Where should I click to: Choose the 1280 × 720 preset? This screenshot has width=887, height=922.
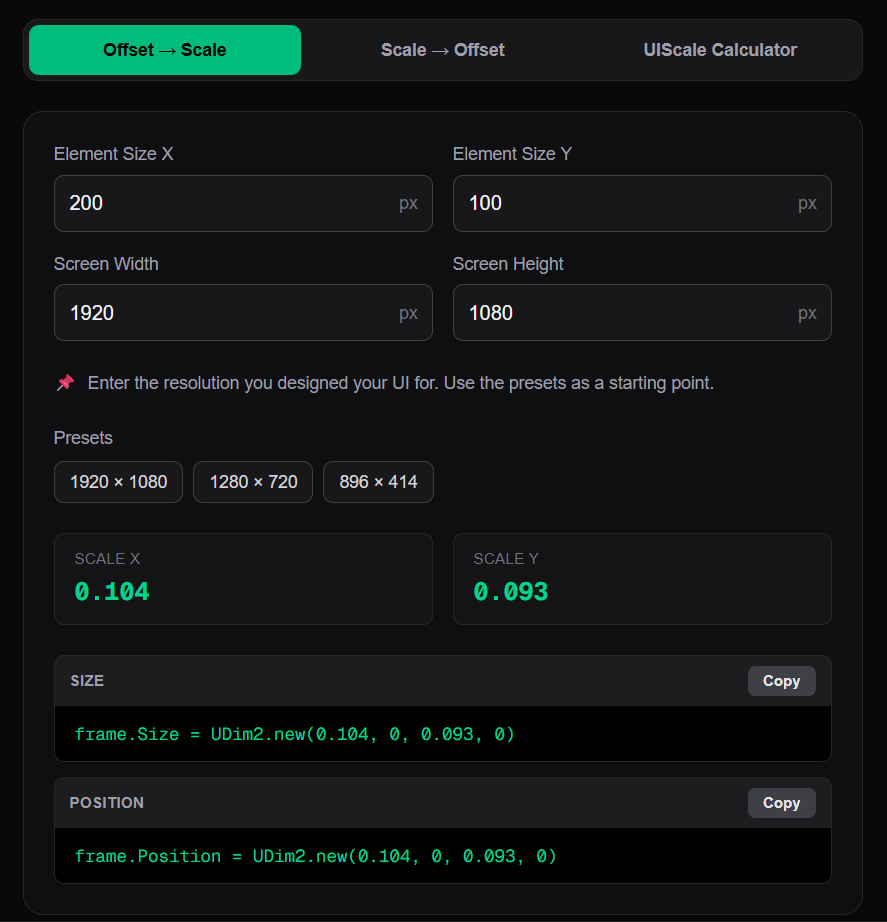tap(253, 482)
